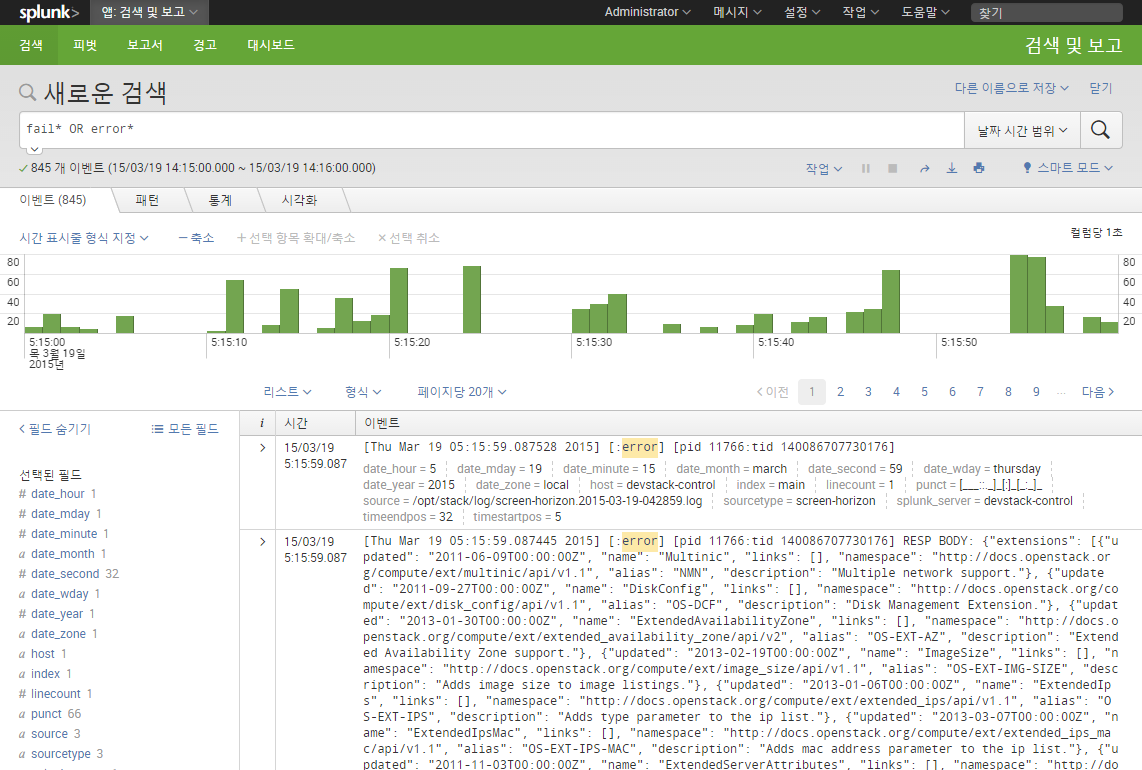The height and width of the screenshot is (770, 1142).
Task: Open host field in sidebar
Action: coord(43,654)
